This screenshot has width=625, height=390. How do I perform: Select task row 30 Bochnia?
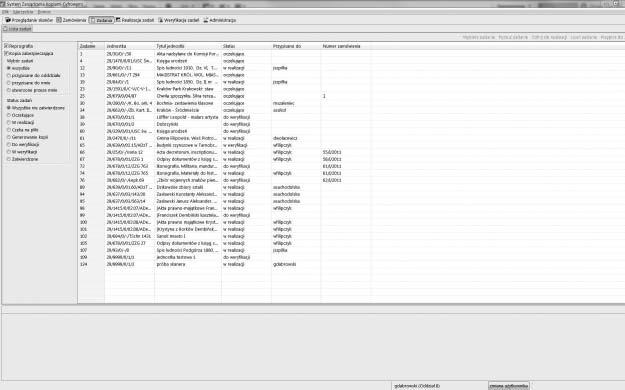tap(351, 103)
